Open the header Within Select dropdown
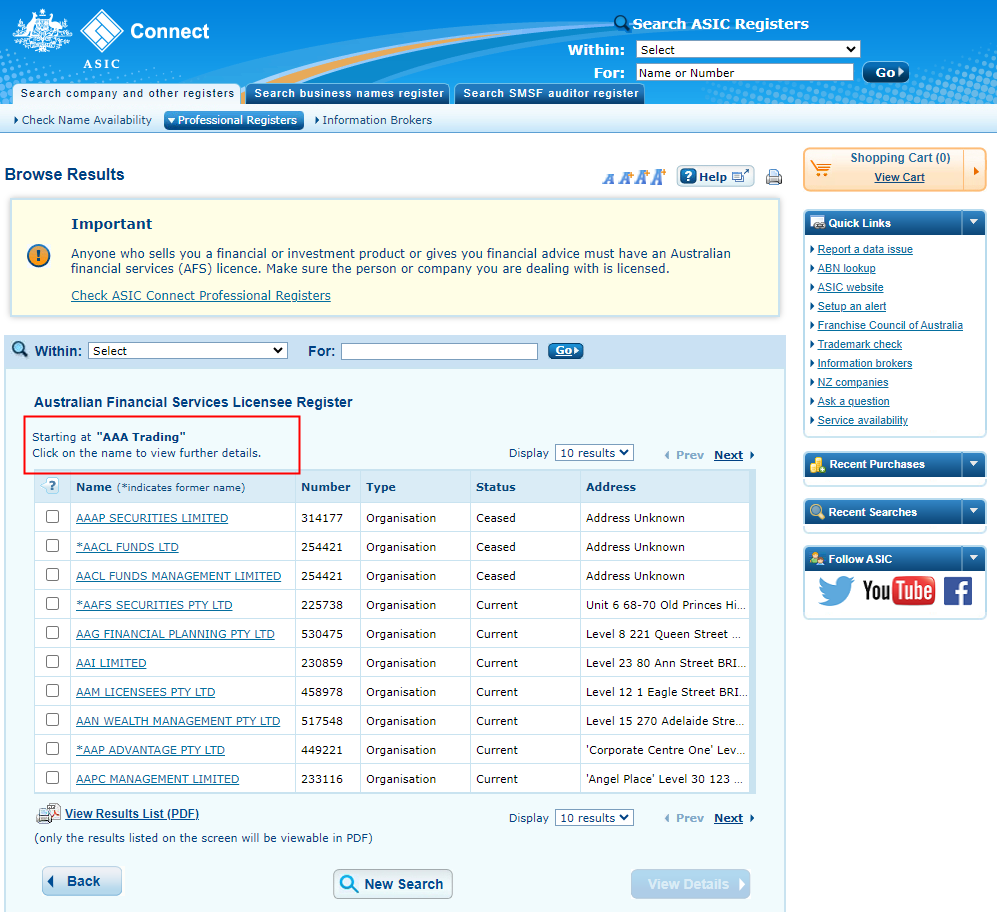This screenshot has width=997, height=912. (x=748, y=50)
